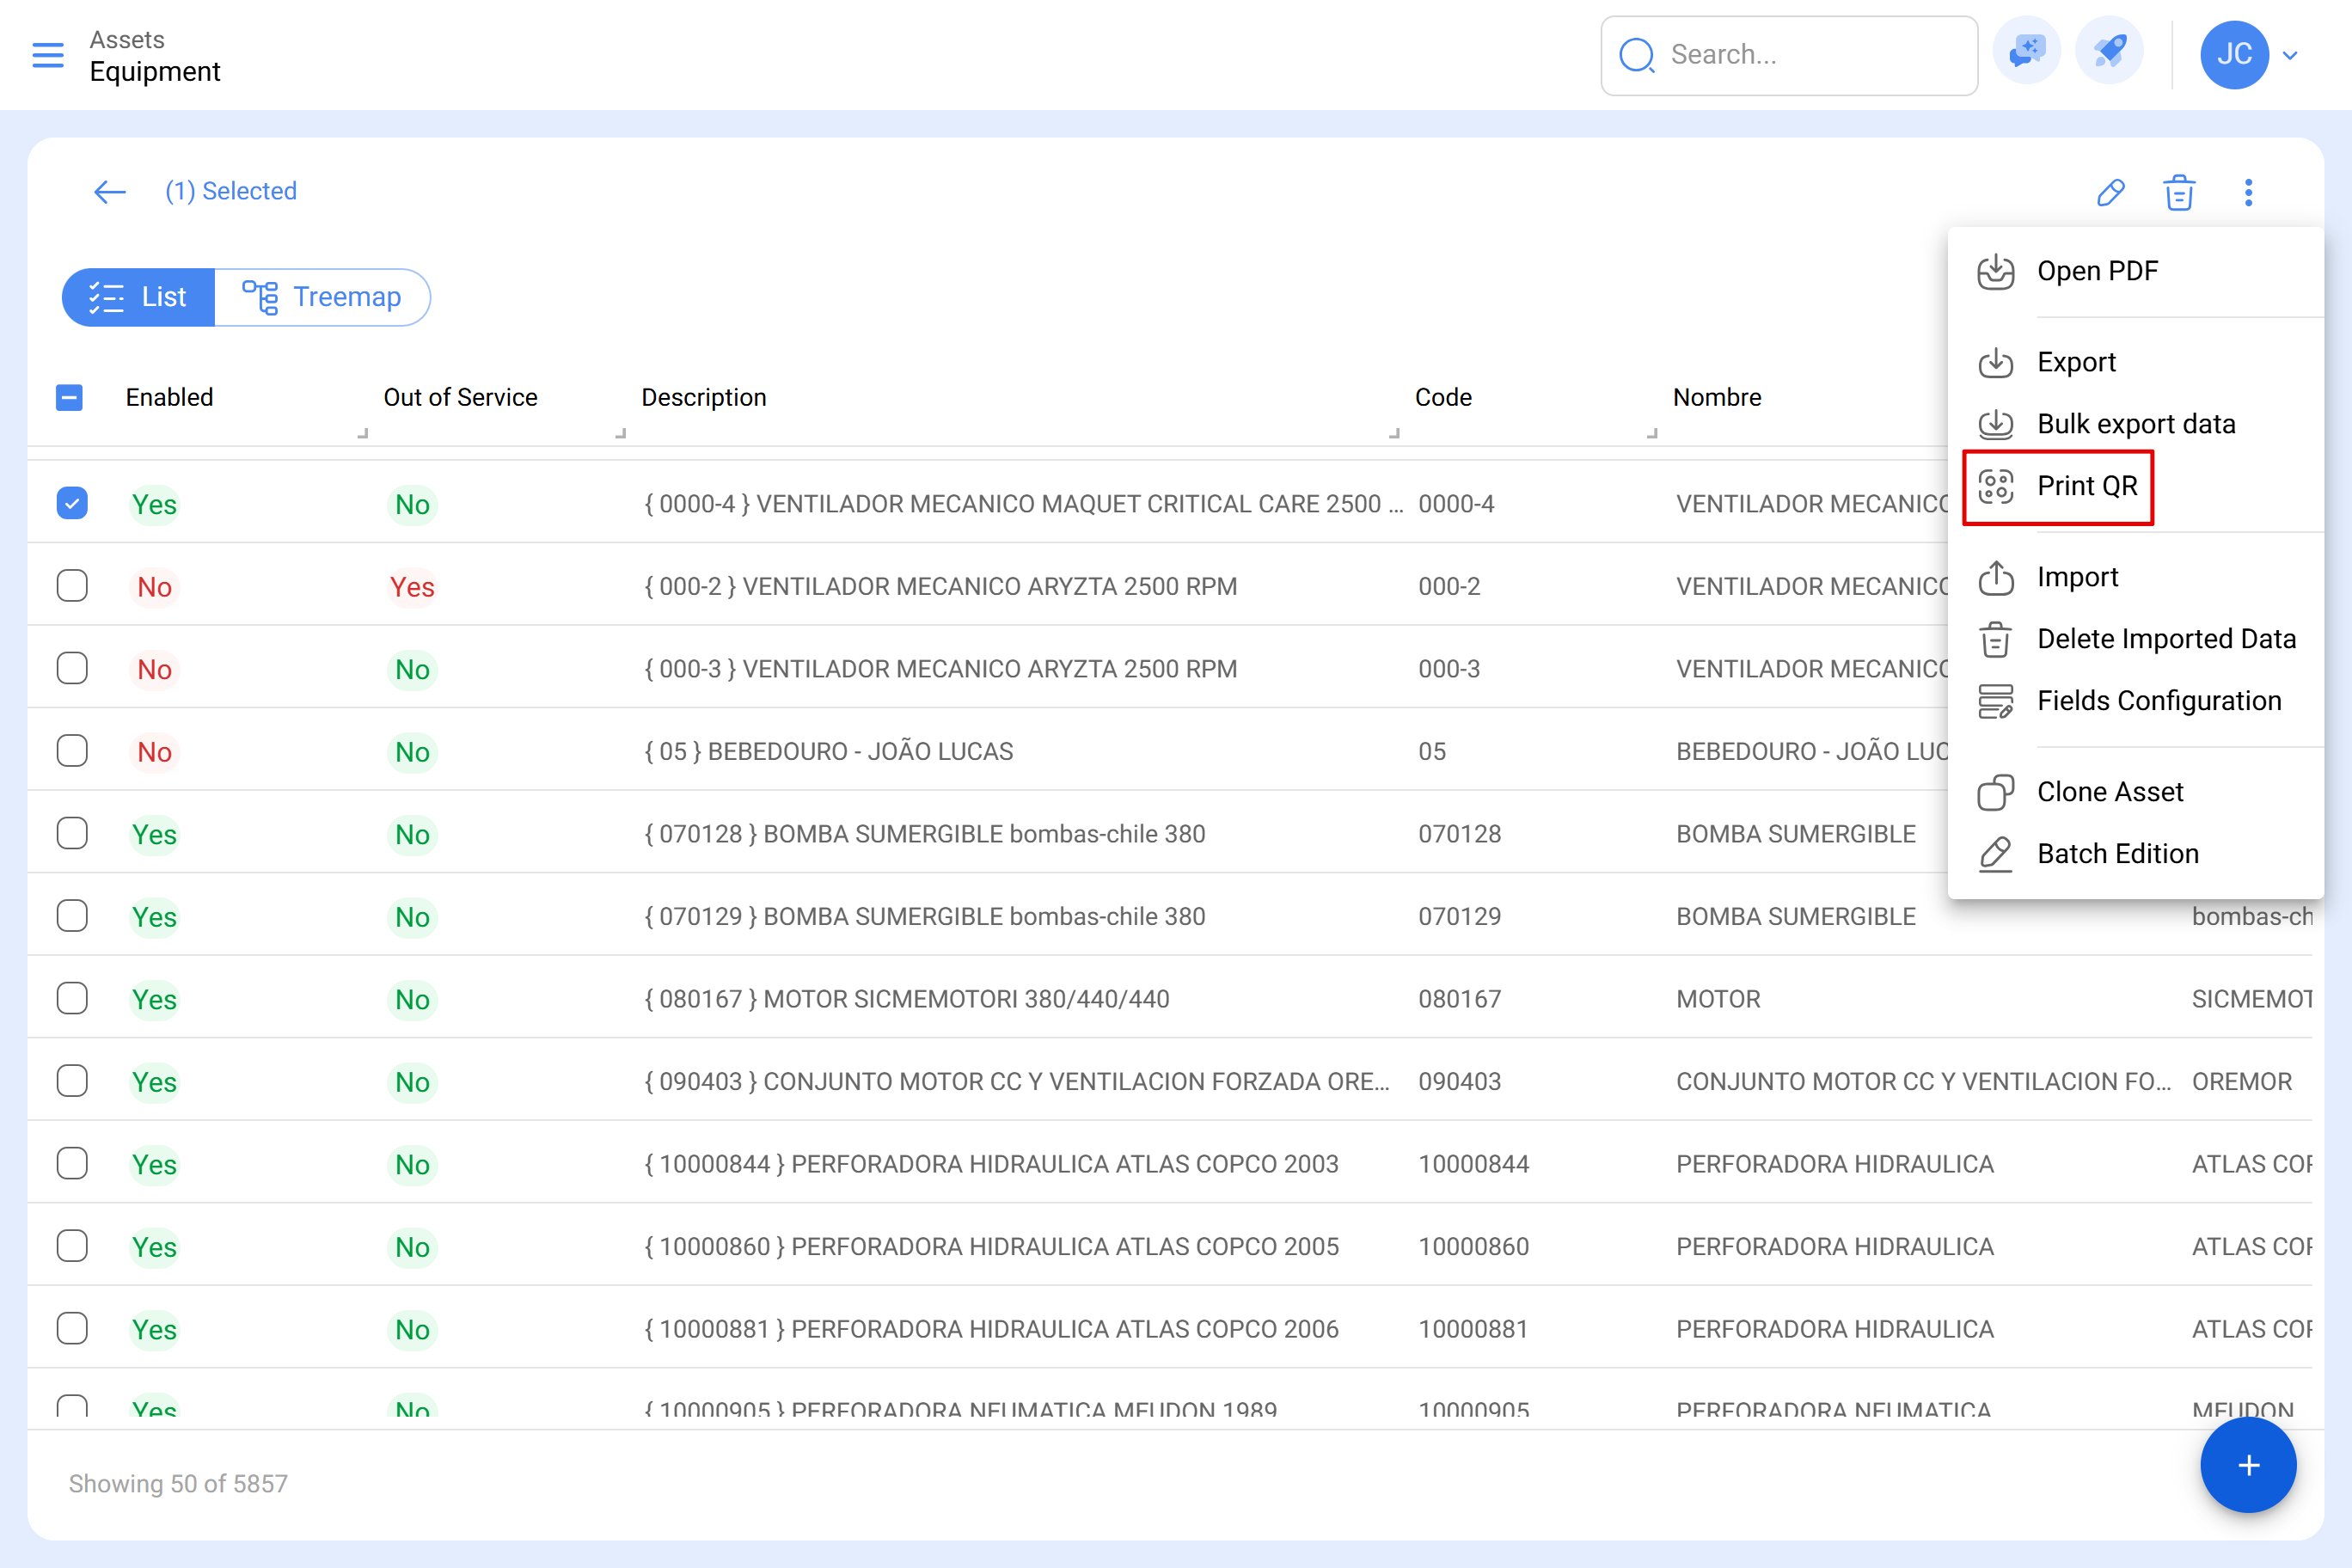Click the AI chat assistant icon

point(2026,51)
